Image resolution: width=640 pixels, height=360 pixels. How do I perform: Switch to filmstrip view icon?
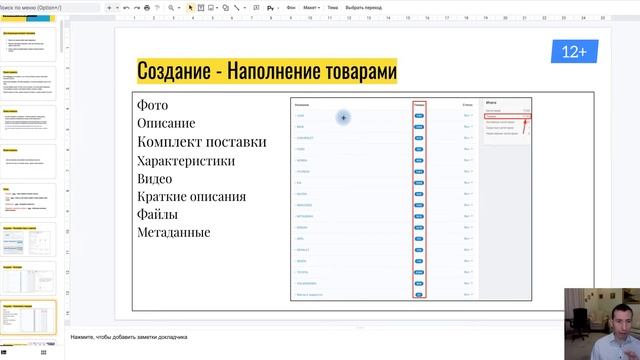click(x=4, y=352)
